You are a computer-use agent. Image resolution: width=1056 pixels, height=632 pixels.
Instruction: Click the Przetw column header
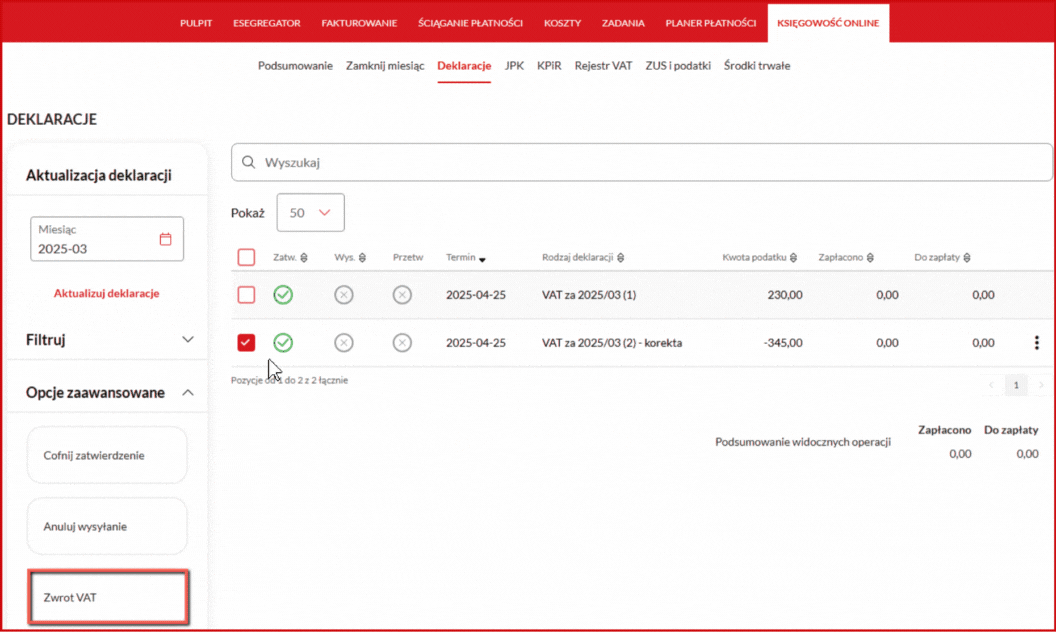(x=408, y=257)
